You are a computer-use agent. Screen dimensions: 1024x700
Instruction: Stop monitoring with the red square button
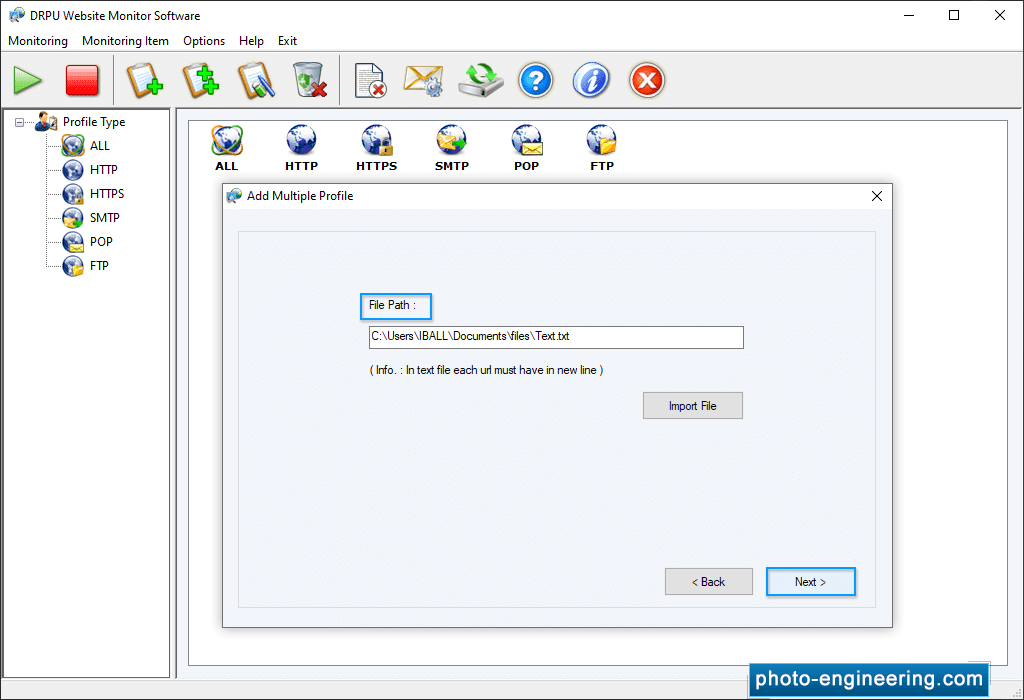(82, 80)
